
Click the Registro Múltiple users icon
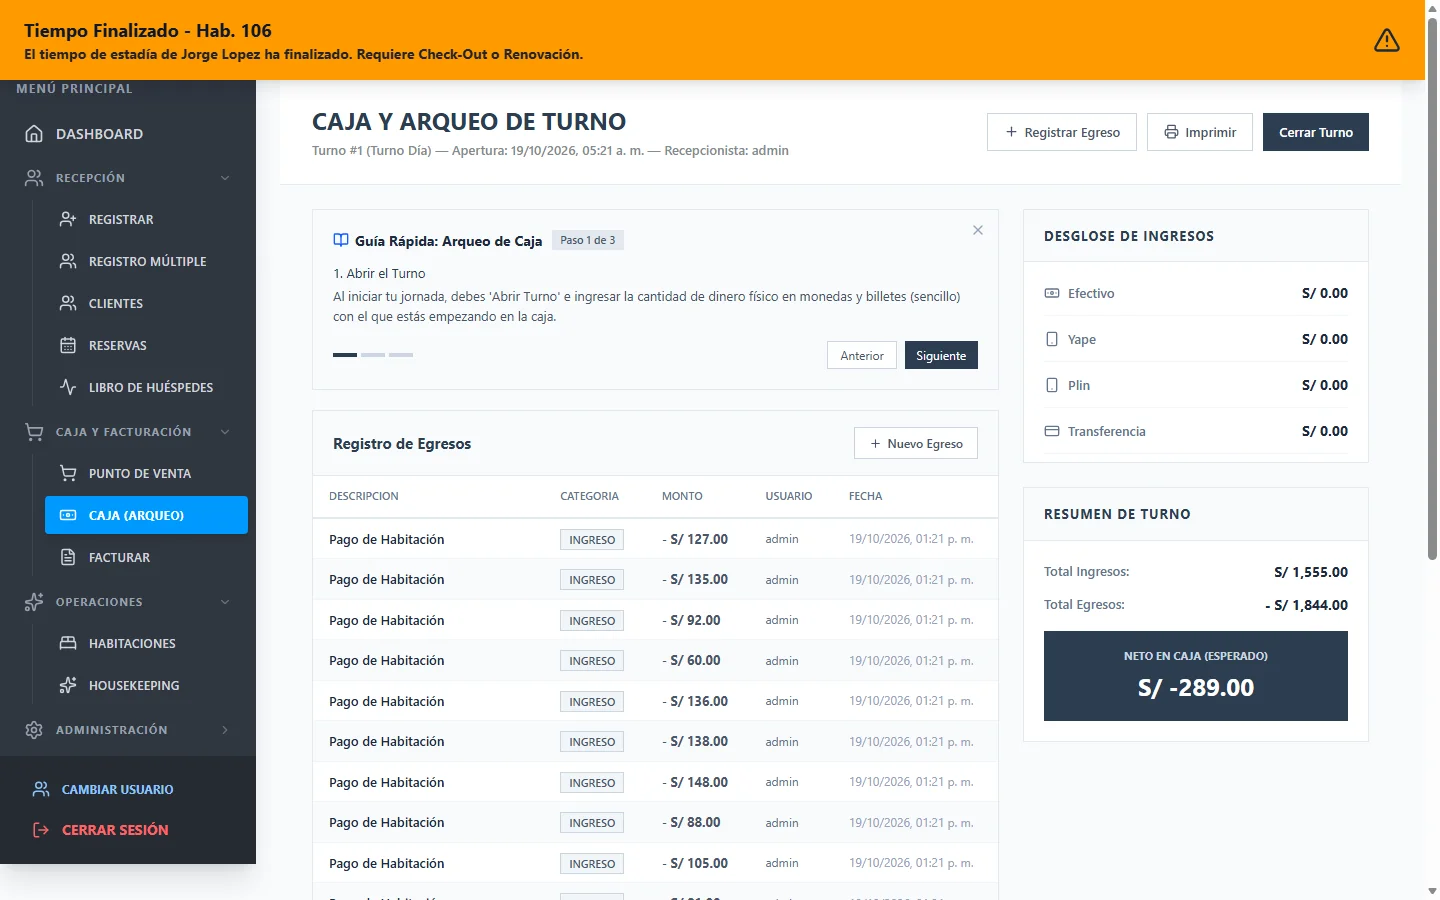pos(68,261)
